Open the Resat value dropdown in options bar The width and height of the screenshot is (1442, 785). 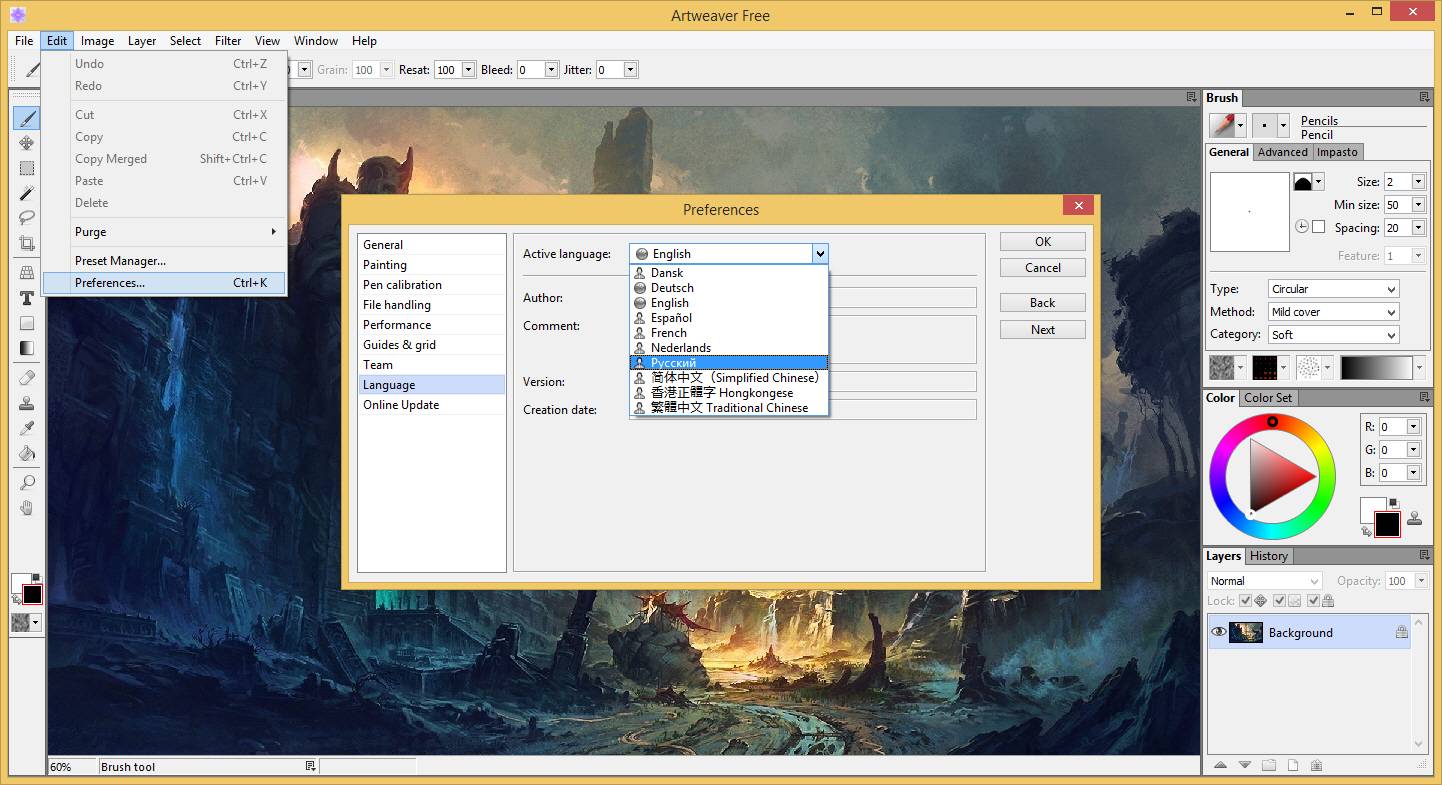click(466, 70)
